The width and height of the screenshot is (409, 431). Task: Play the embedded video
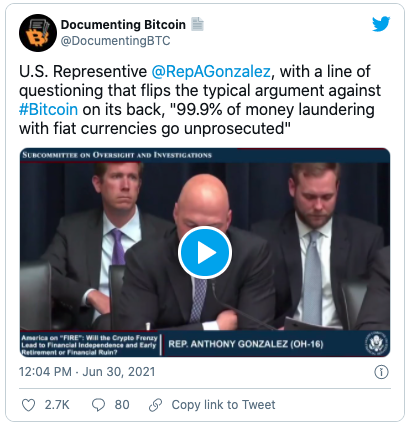(205, 253)
